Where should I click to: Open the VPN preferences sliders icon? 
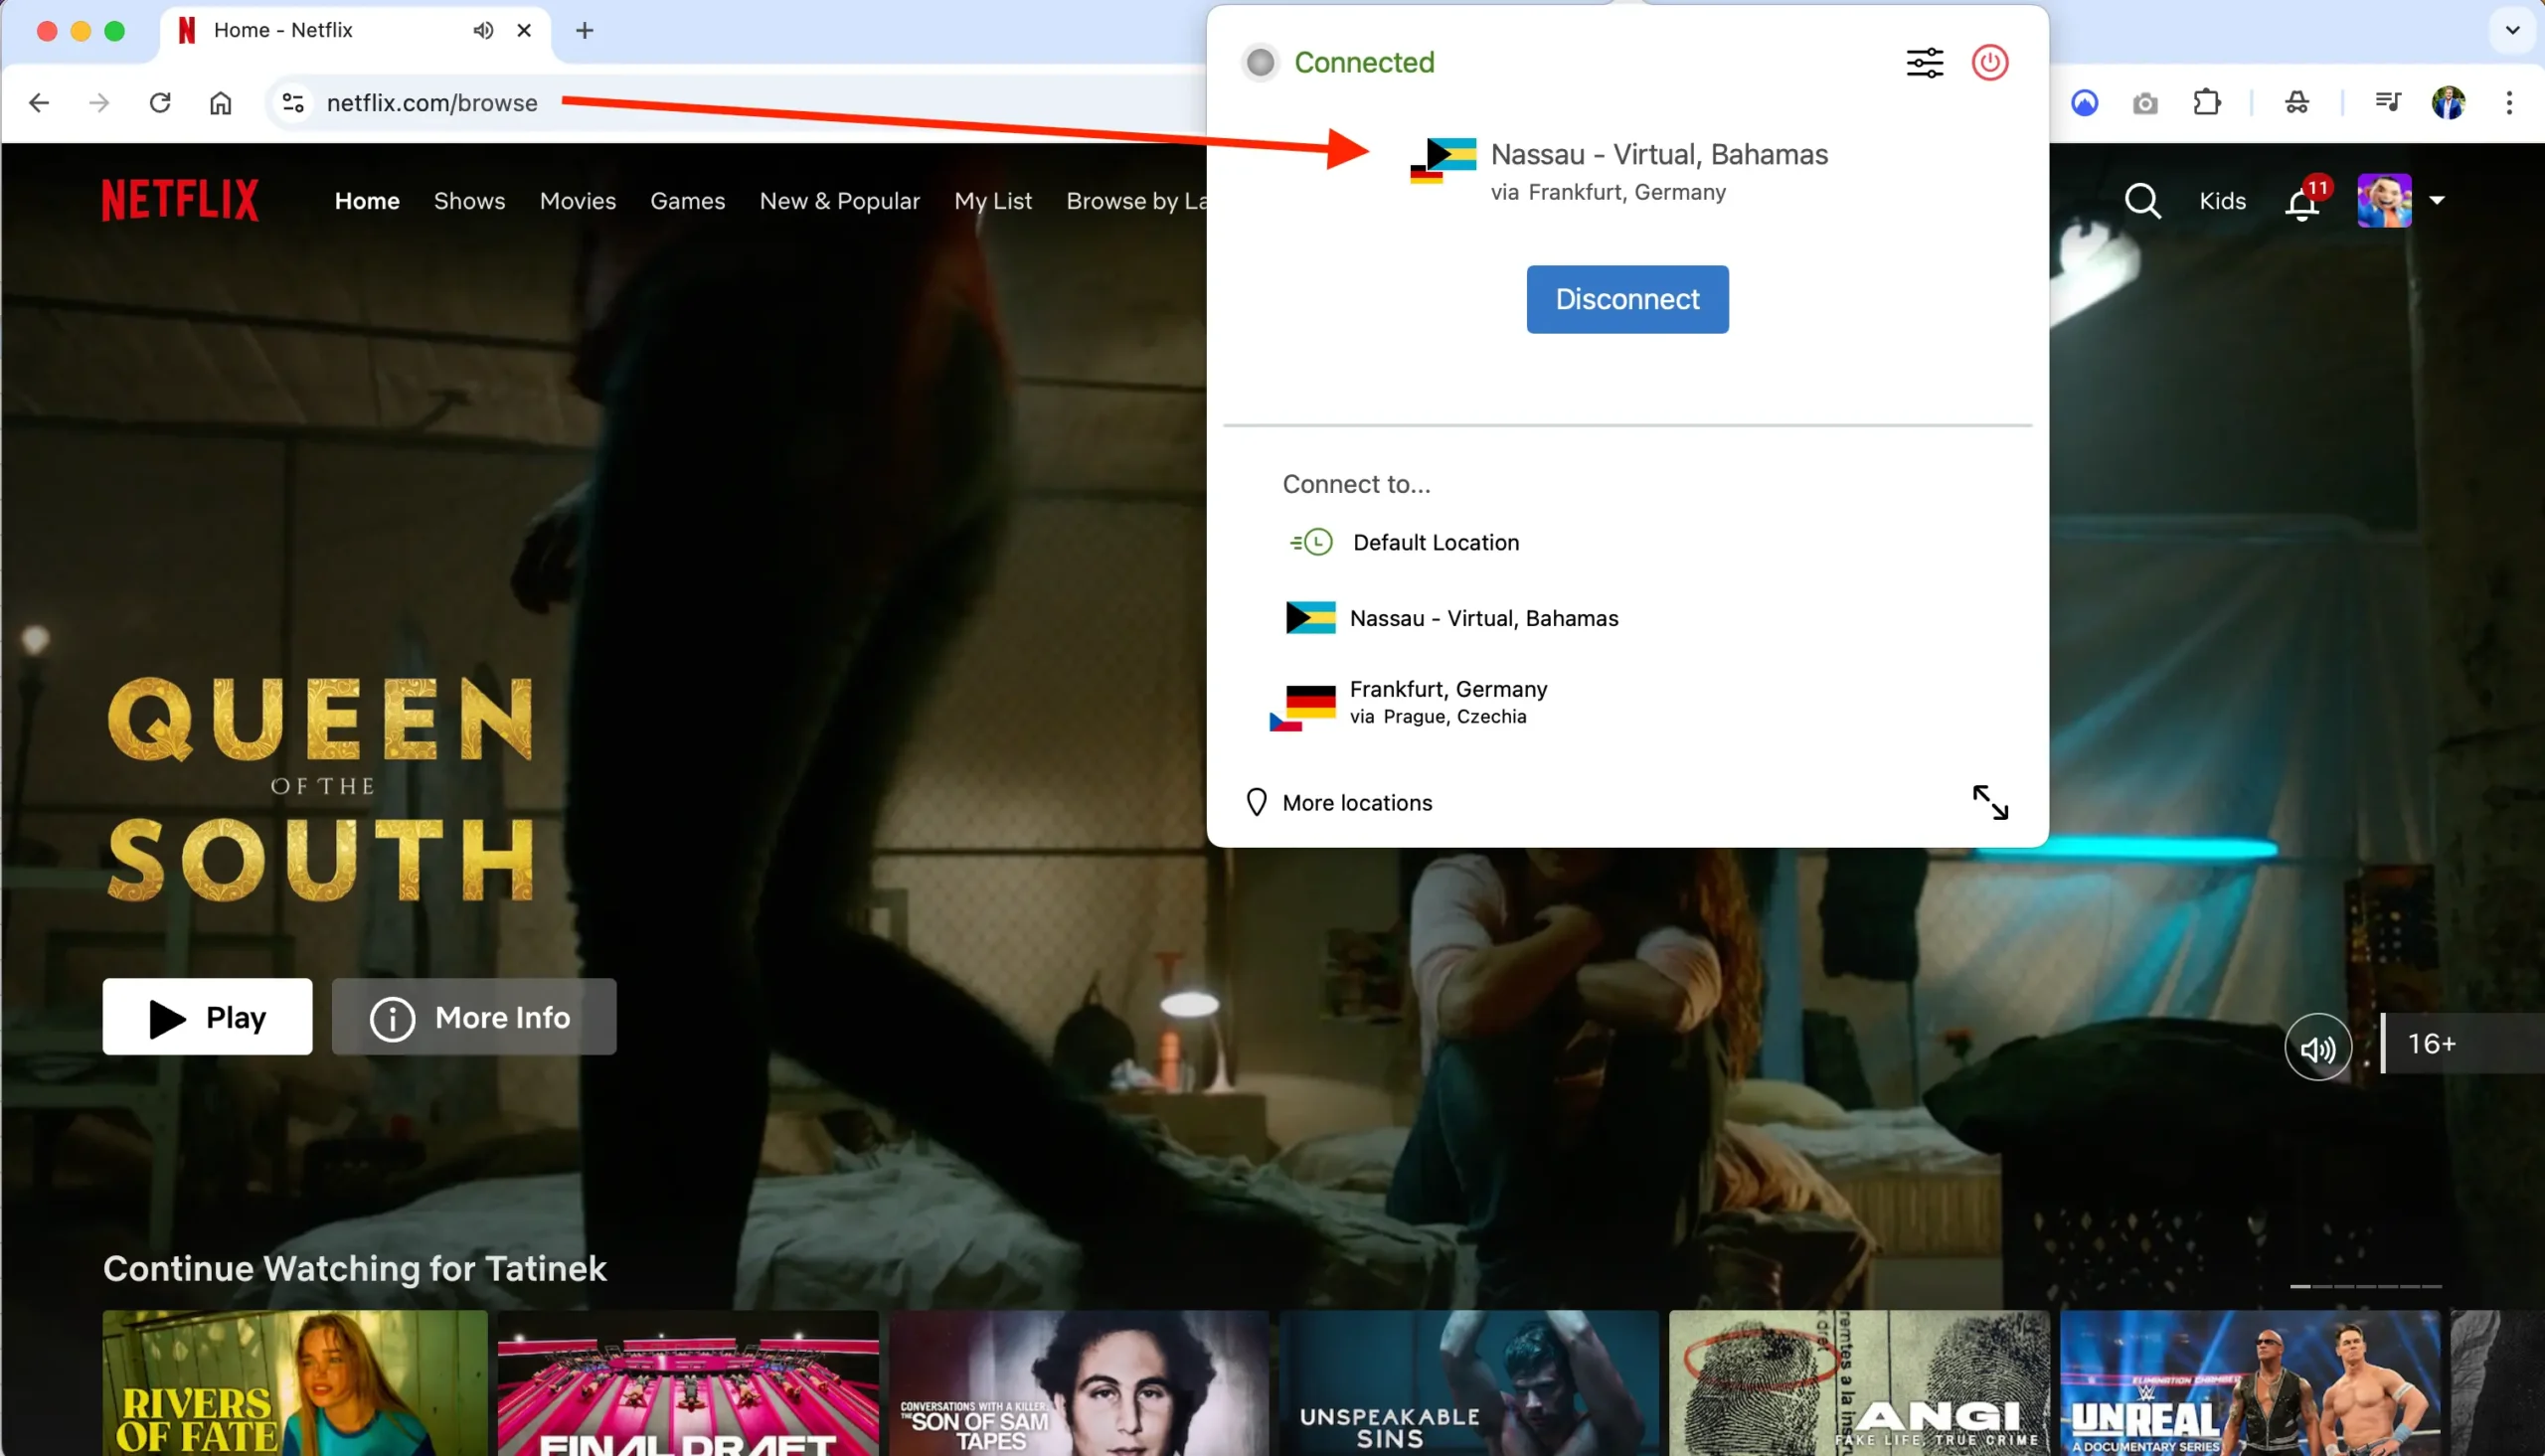click(x=1925, y=62)
